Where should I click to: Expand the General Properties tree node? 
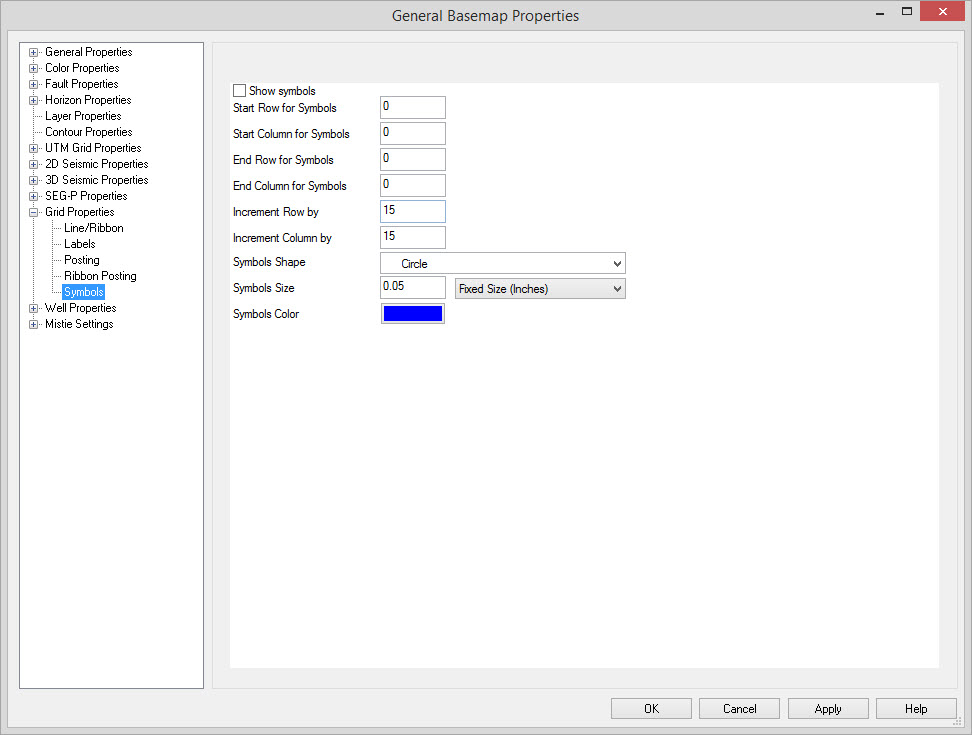coord(34,52)
